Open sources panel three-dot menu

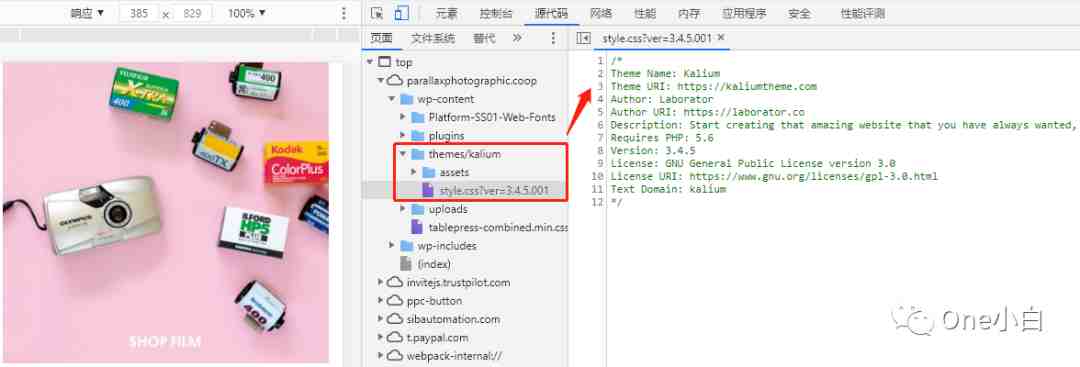point(552,39)
